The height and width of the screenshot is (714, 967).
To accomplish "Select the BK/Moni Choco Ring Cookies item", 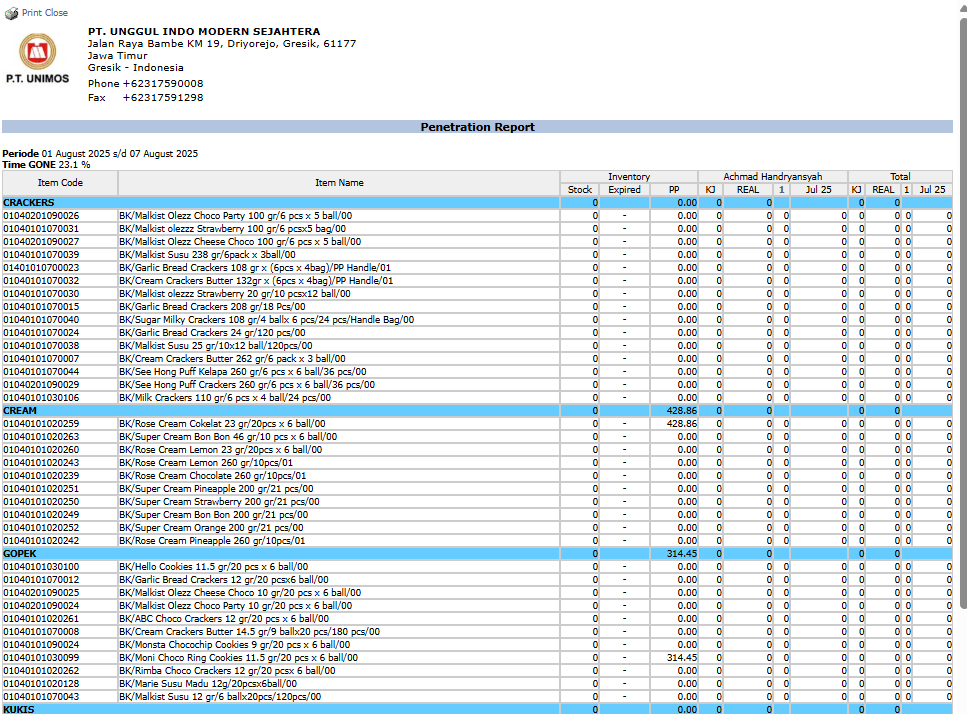I will point(238,658).
